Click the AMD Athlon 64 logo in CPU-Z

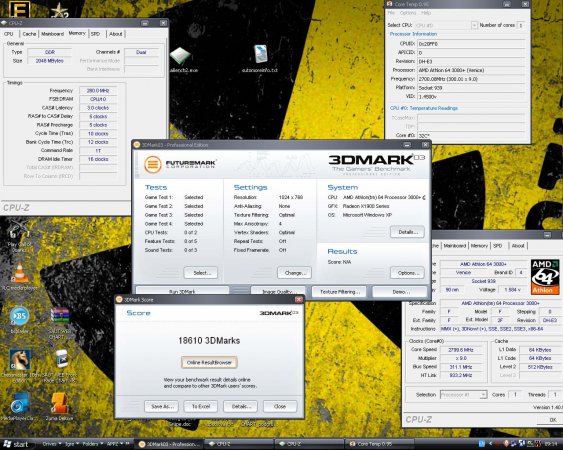[x=545, y=277]
